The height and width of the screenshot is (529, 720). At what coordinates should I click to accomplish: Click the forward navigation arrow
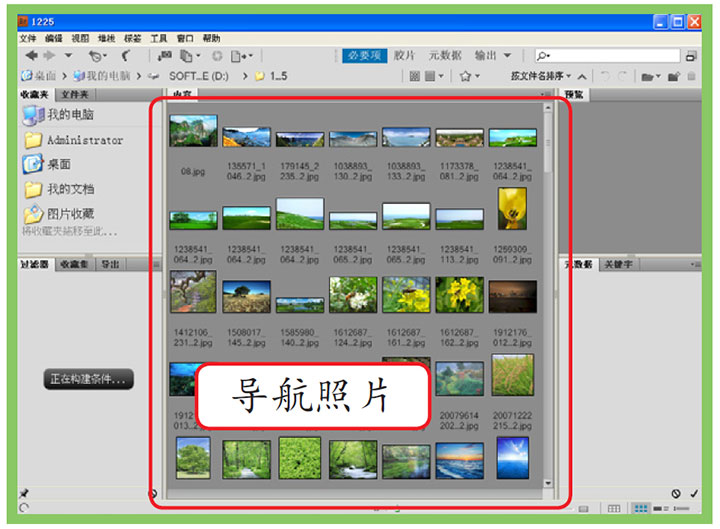50,56
